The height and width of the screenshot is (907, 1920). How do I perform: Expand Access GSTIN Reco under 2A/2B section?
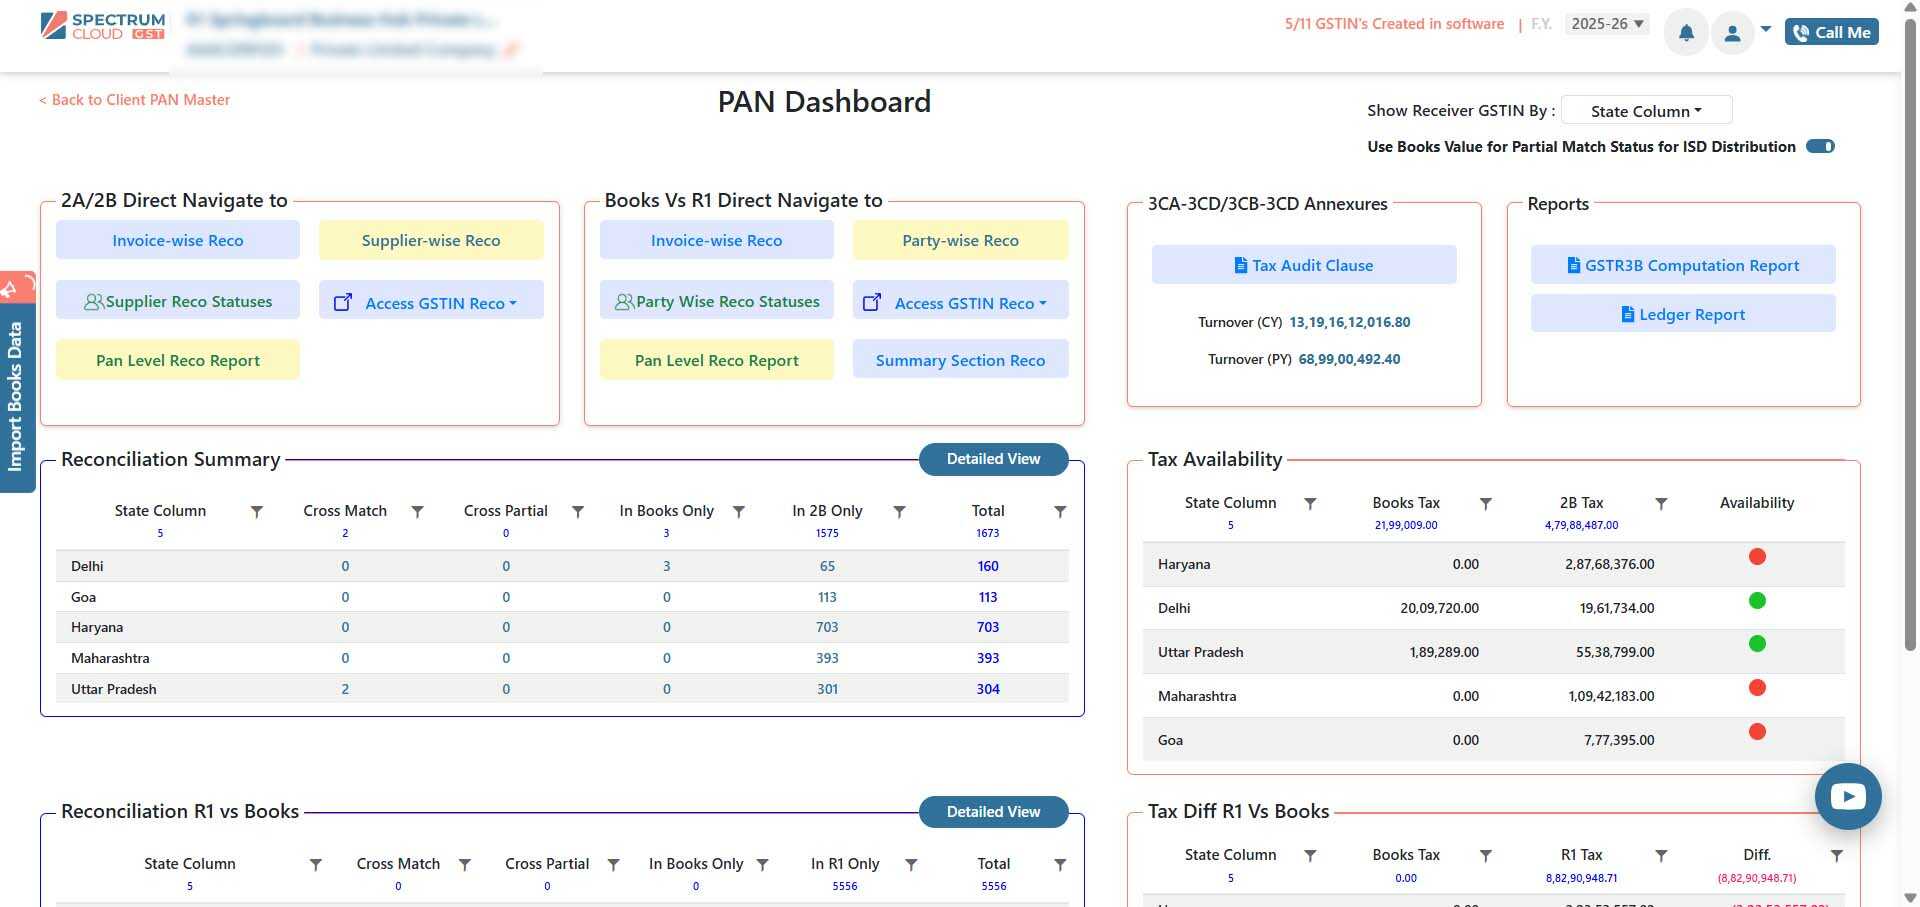431,302
